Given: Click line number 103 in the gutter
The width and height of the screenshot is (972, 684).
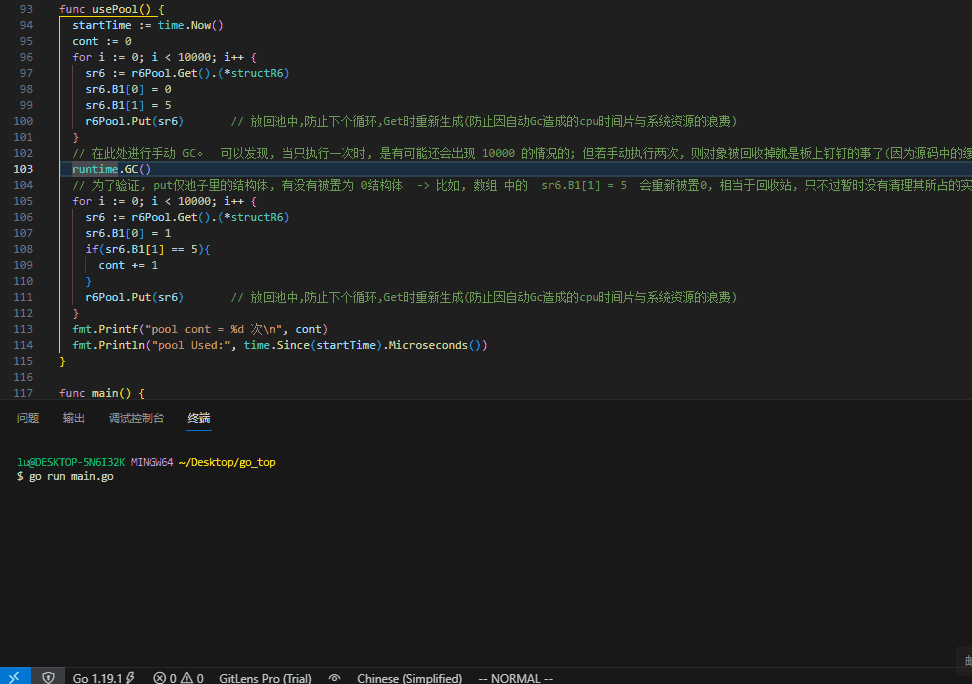Looking at the screenshot, I should [24, 169].
